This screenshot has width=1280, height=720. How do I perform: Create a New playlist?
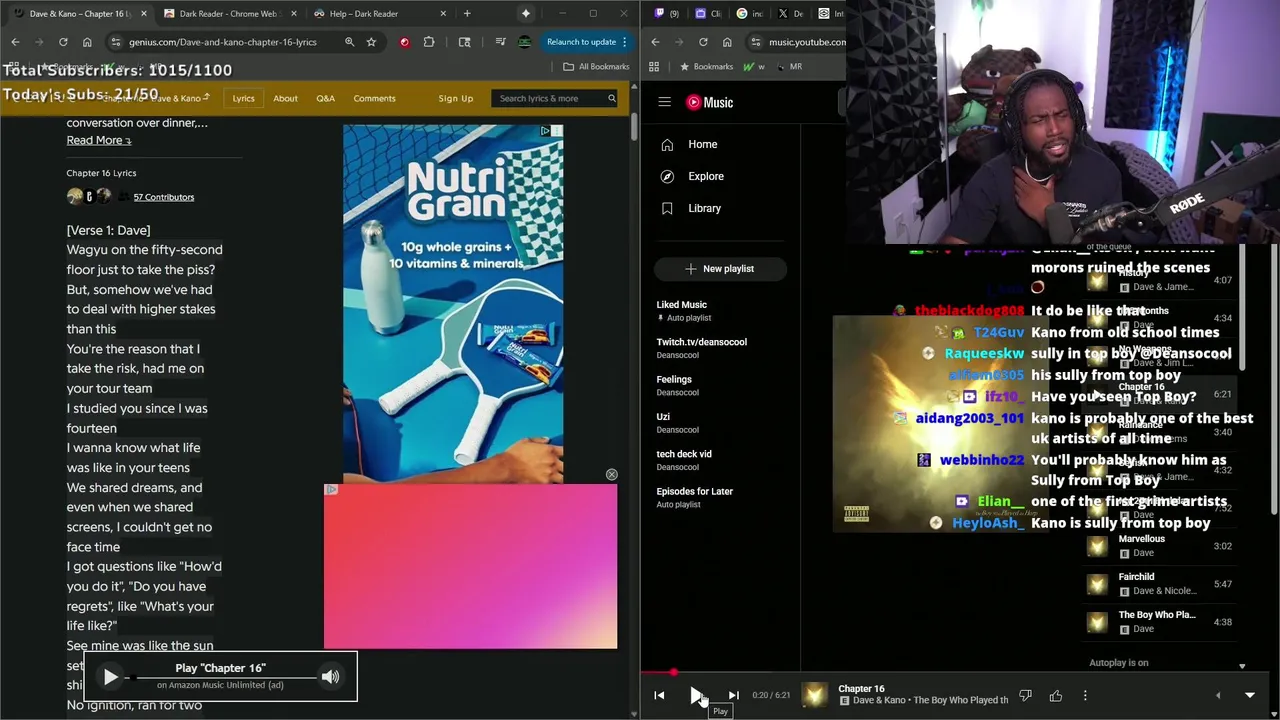pos(720,268)
